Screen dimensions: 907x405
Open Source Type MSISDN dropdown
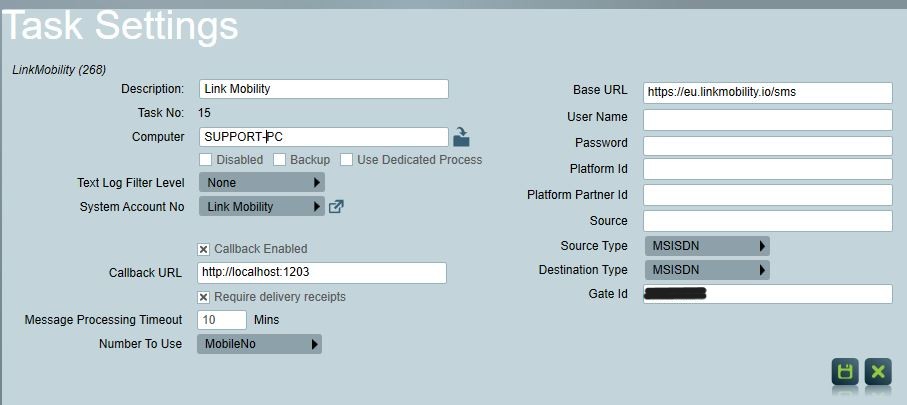(707, 246)
